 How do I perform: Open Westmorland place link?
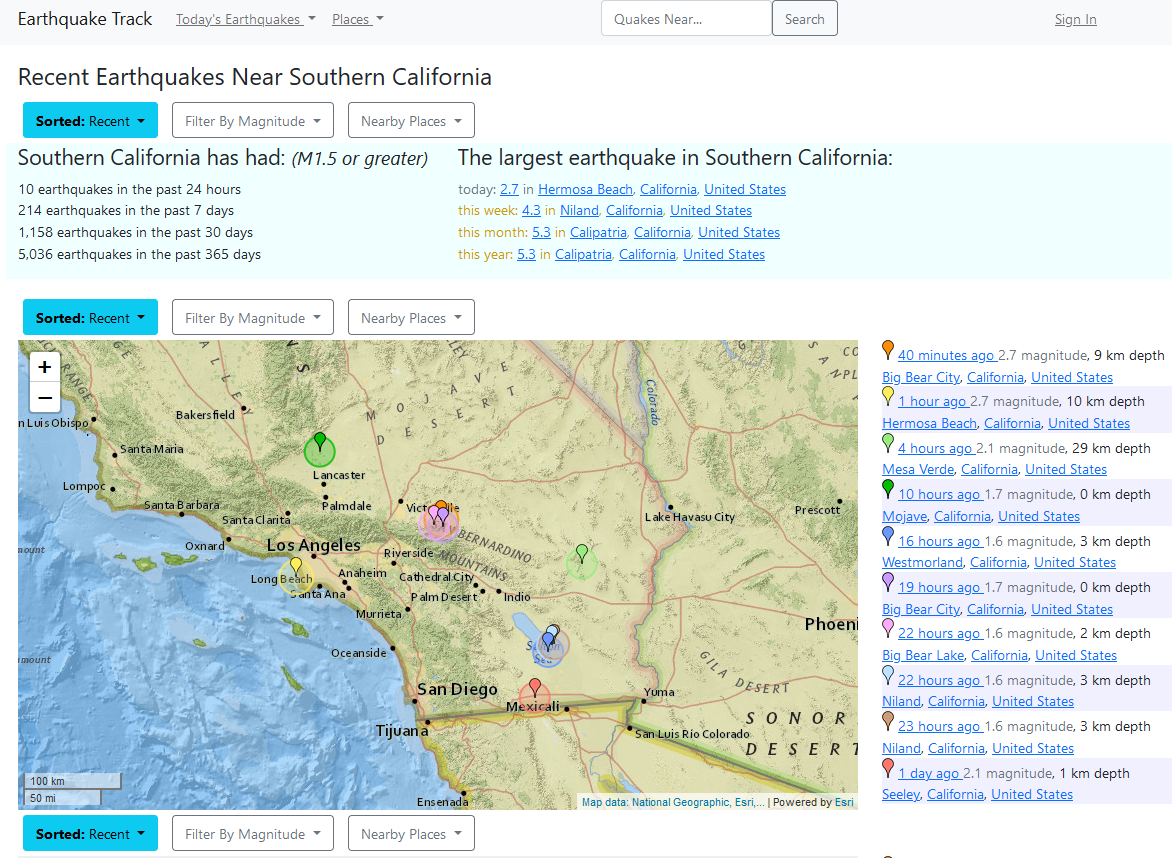coord(922,562)
